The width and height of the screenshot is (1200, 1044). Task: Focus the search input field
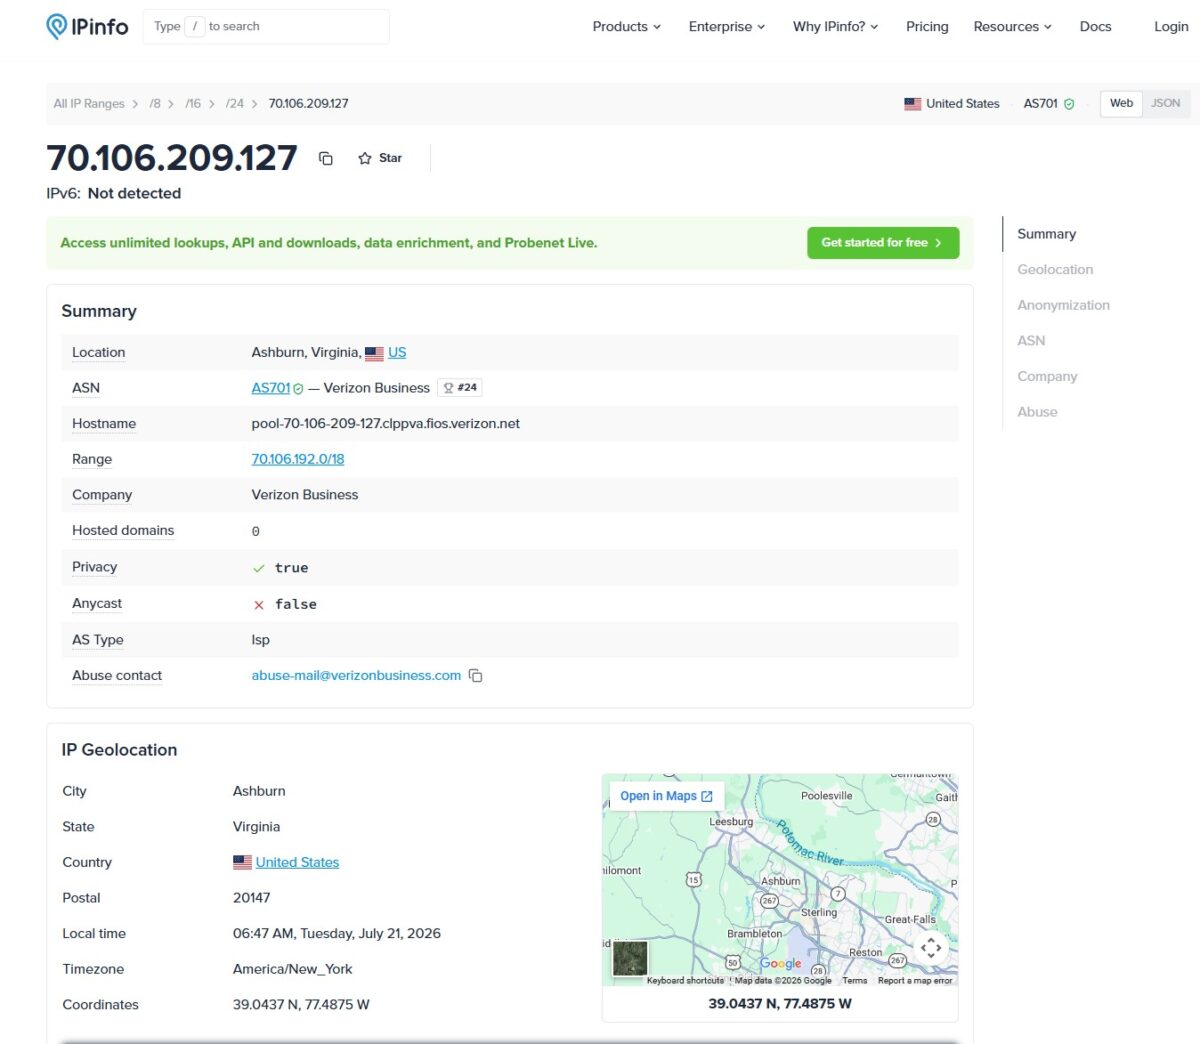(266, 27)
